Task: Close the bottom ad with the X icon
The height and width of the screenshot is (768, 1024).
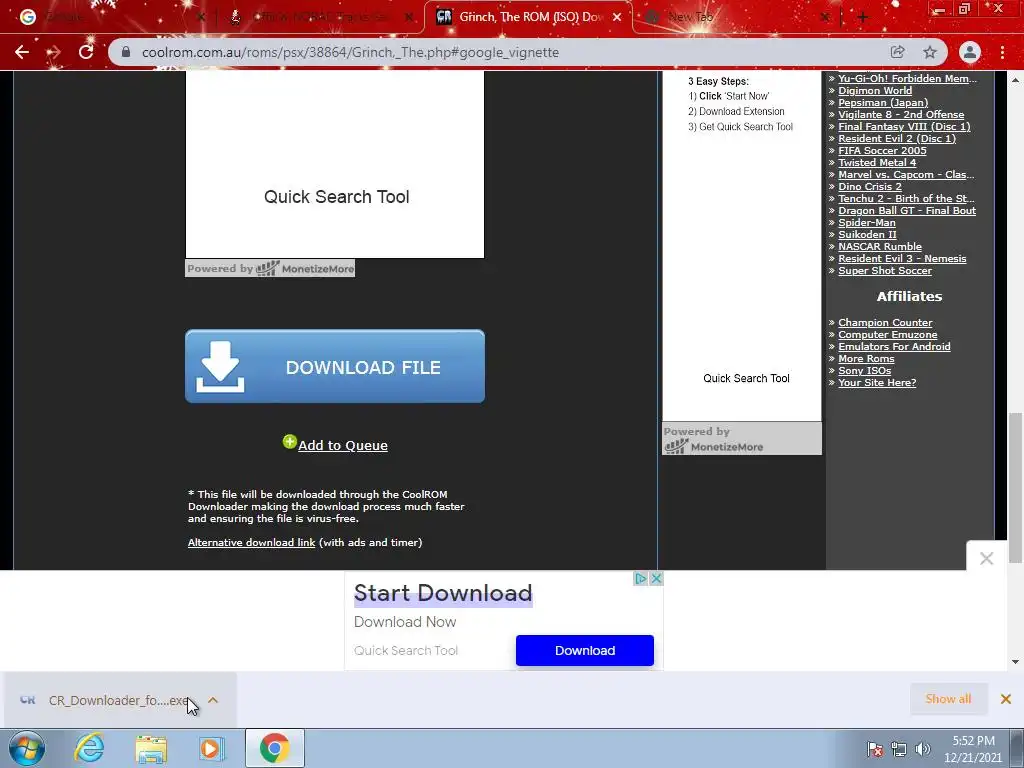Action: (x=657, y=579)
